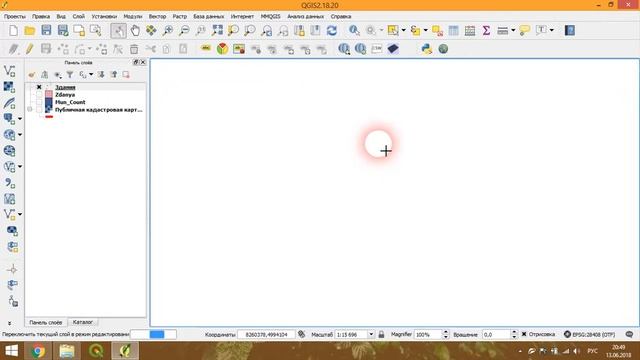Activate Map Tips speech bubble
Image resolution: width=640 pixels, height=360 pixels.
[x=525, y=31]
